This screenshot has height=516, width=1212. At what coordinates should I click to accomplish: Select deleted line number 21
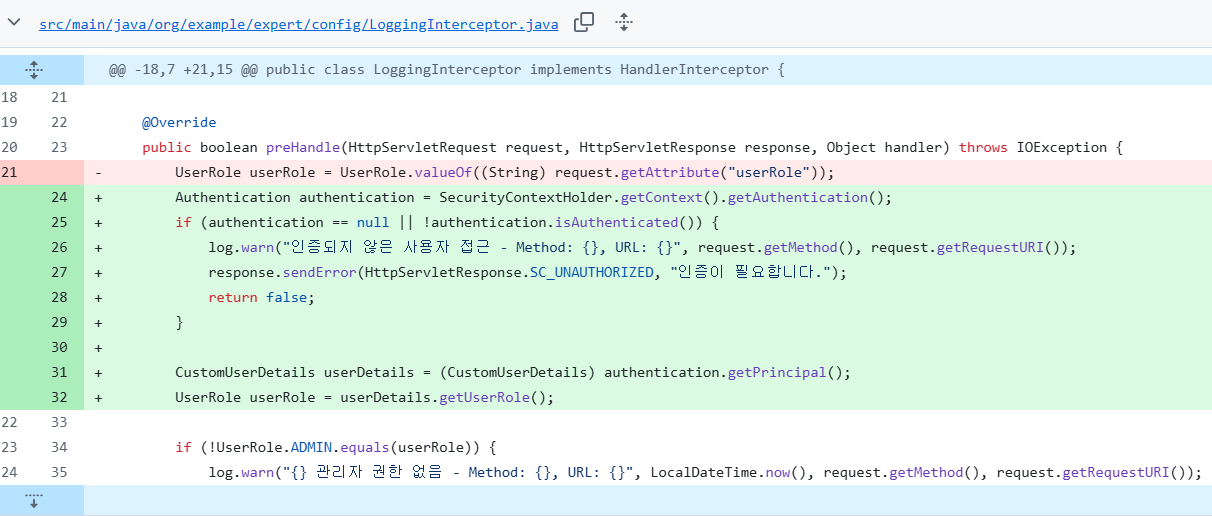point(9,172)
